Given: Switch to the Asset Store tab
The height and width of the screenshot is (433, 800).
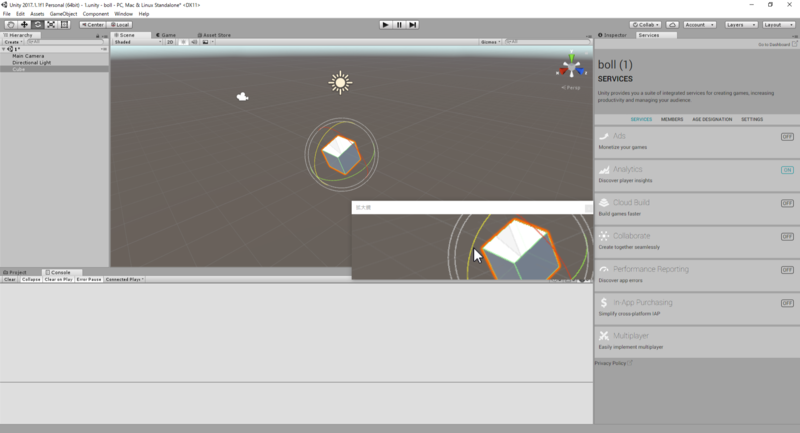Looking at the screenshot, I should tap(214, 35).
